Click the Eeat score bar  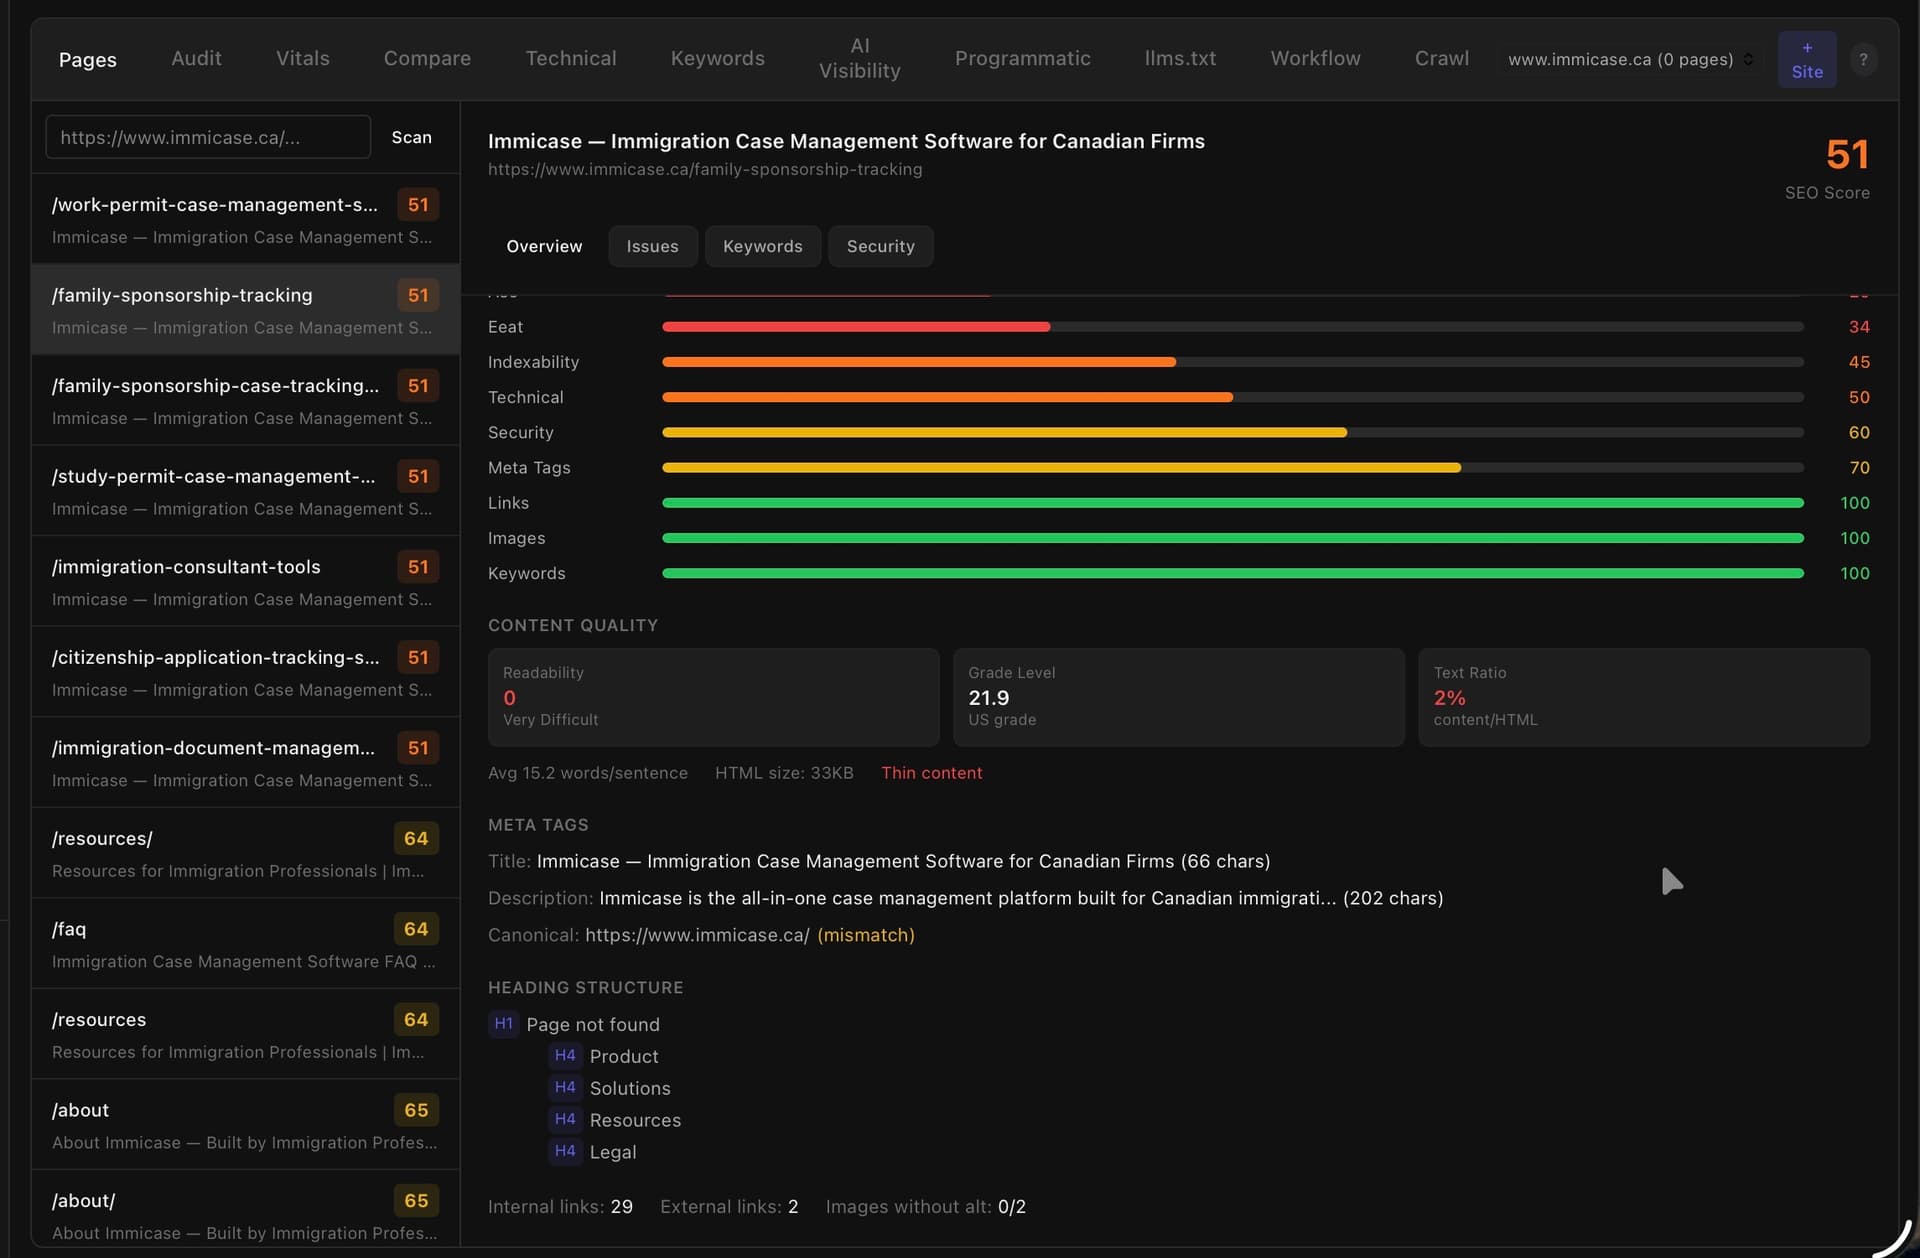click(1233, 327)
